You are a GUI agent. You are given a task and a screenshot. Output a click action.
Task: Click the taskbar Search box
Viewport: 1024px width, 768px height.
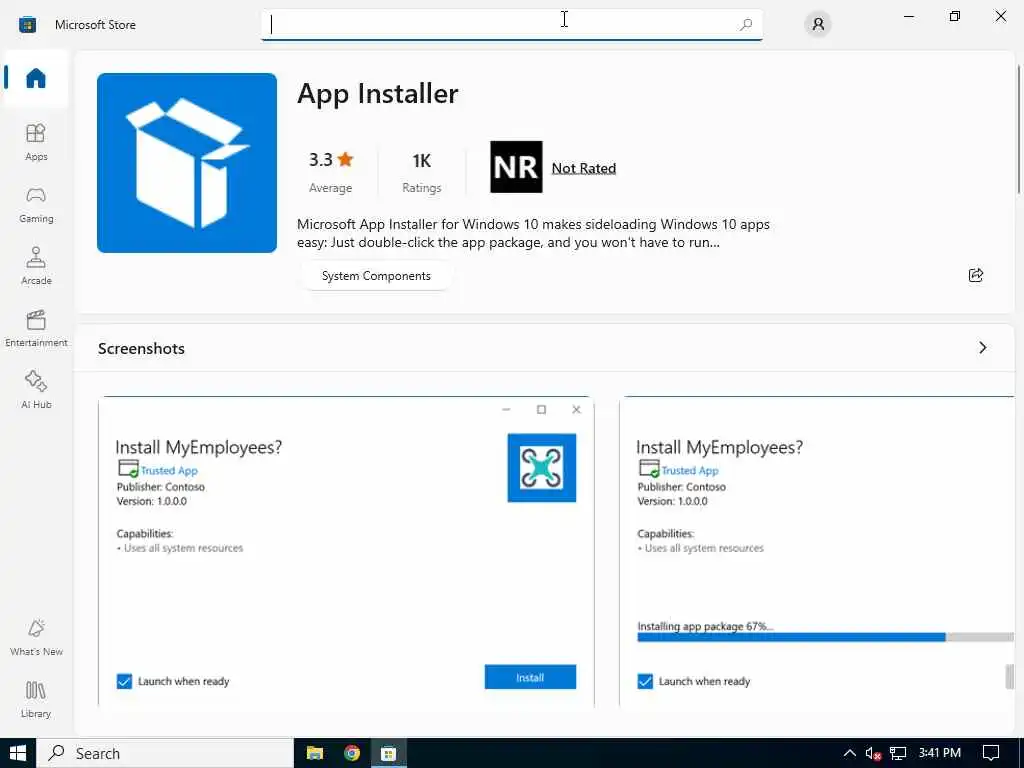tap(165, 753)
